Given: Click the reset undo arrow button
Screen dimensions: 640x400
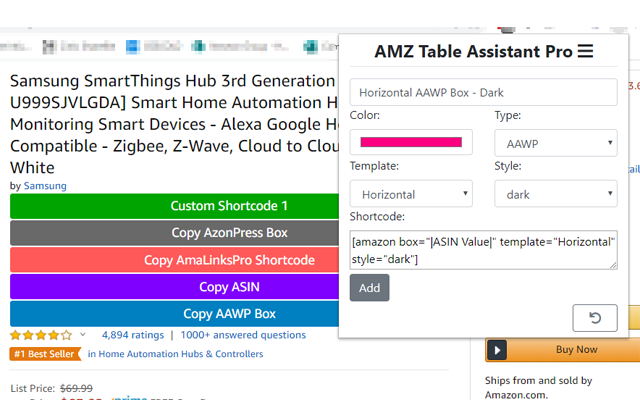Looking at the screenshot, I should 594,318.
